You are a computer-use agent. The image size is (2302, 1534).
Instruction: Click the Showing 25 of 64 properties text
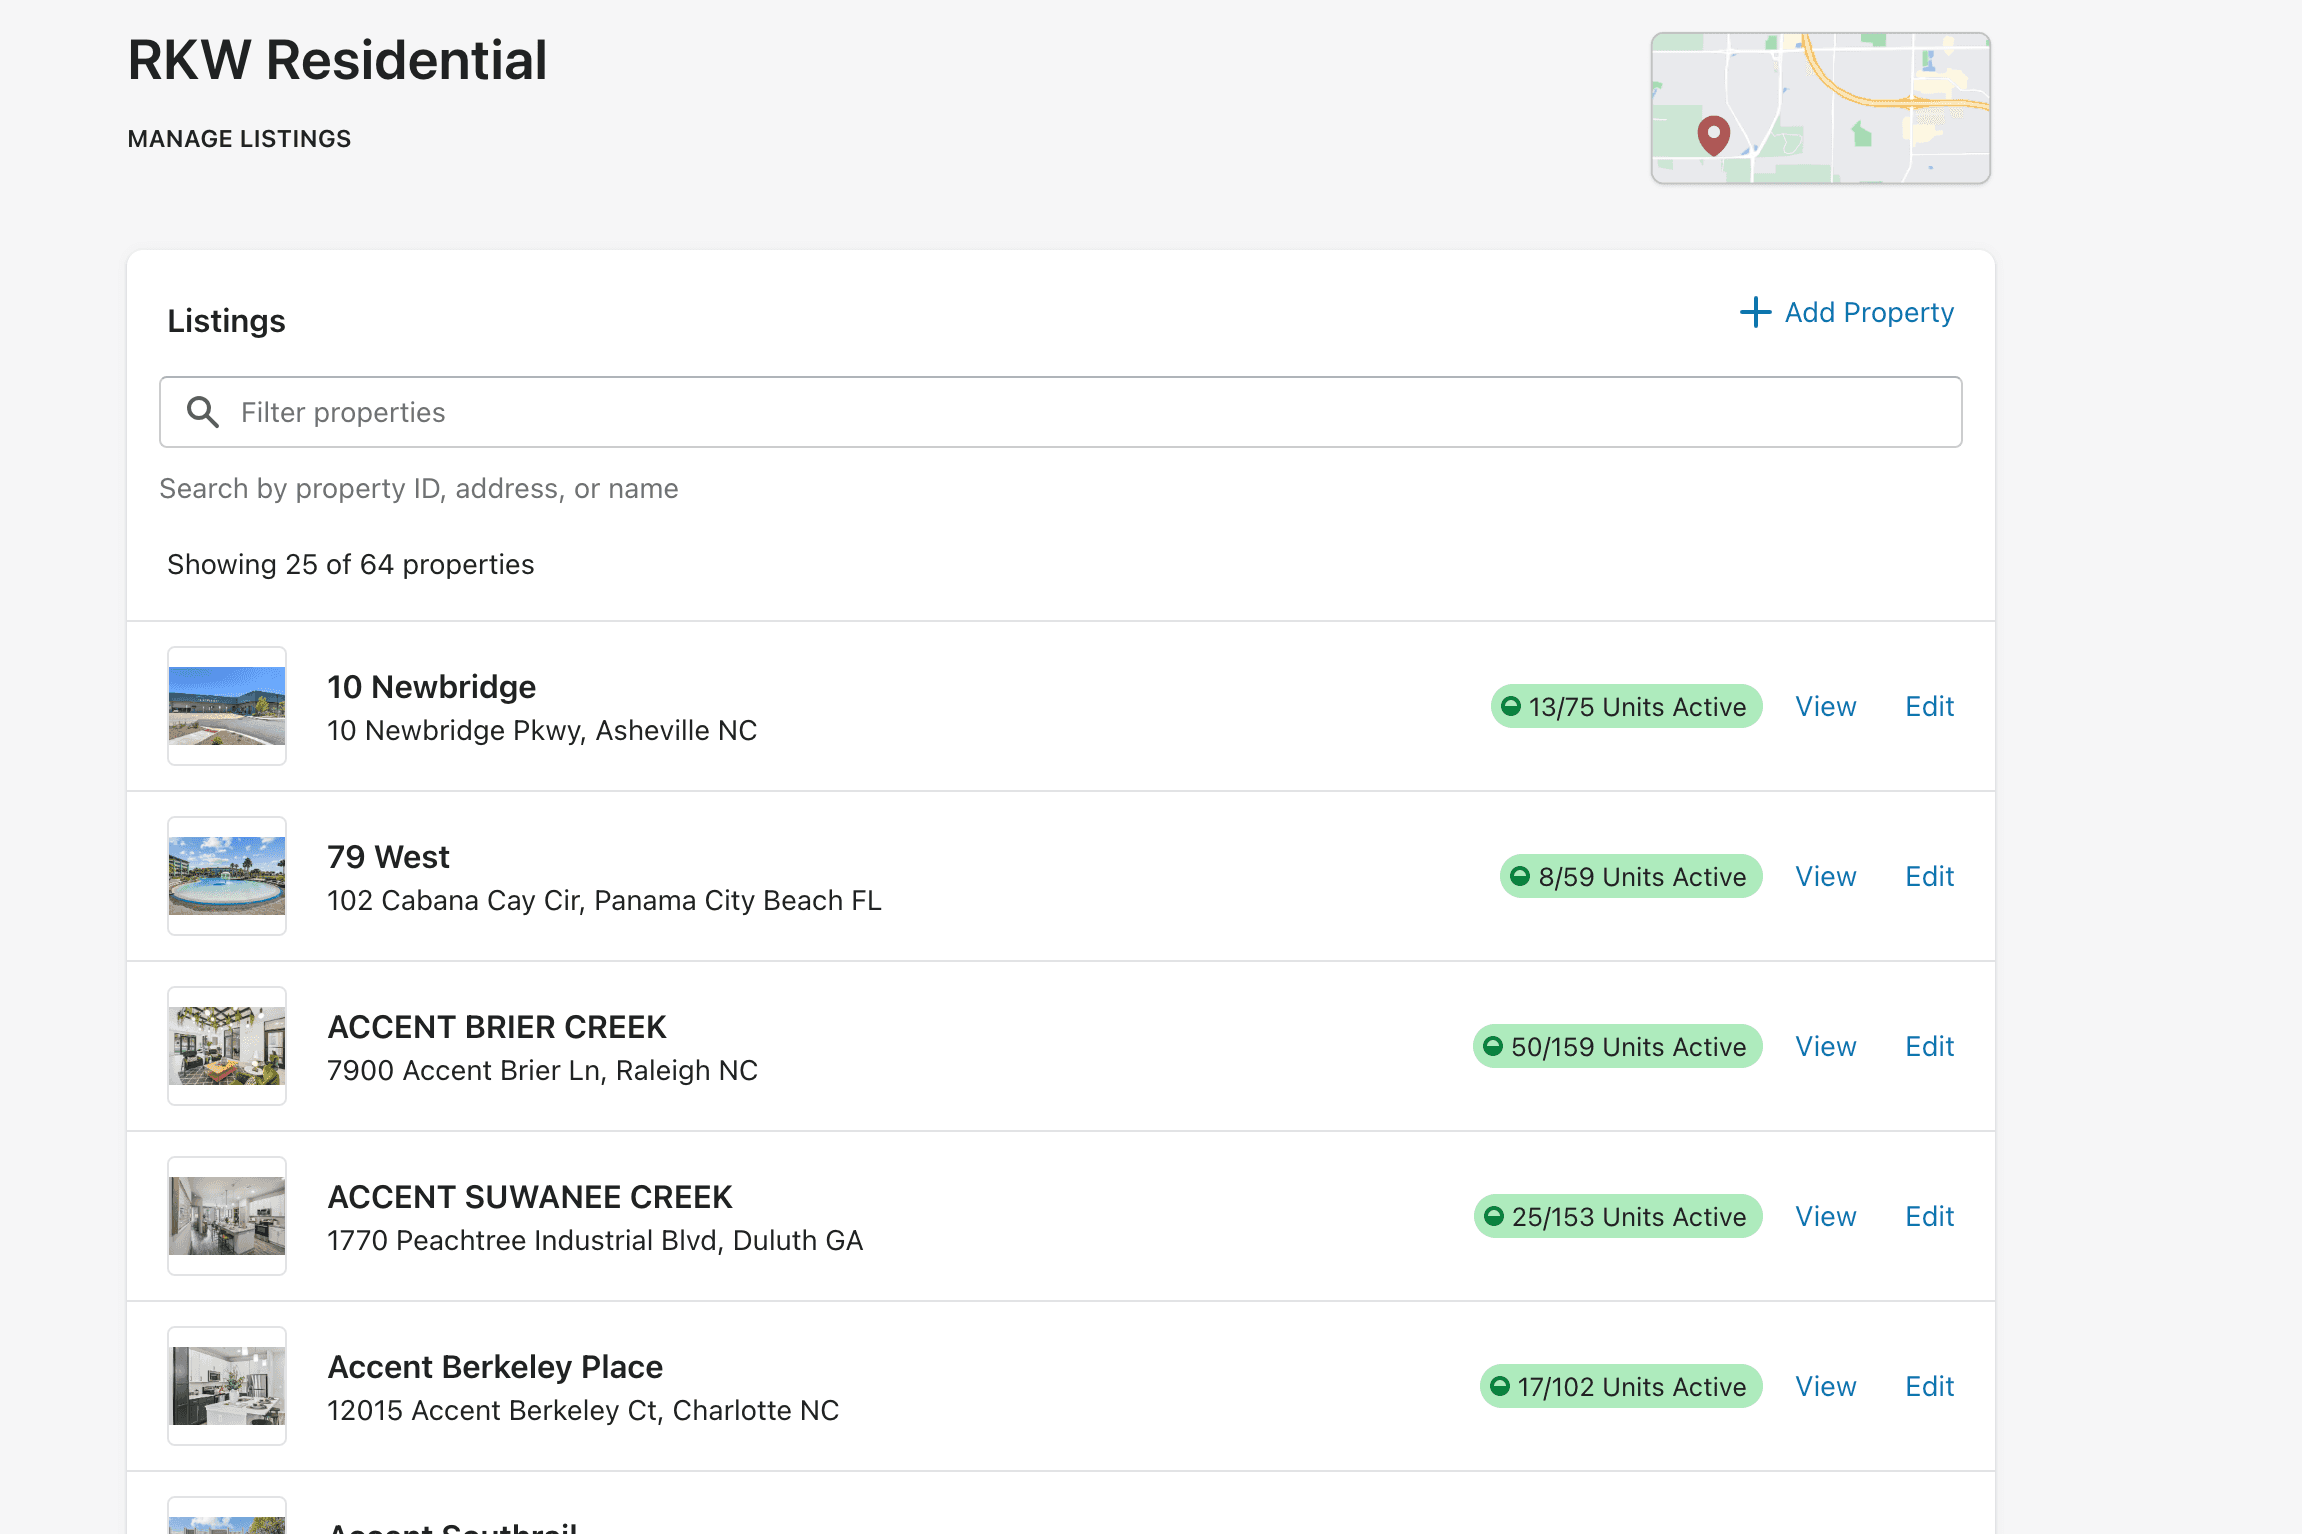[x=351, y=565]
